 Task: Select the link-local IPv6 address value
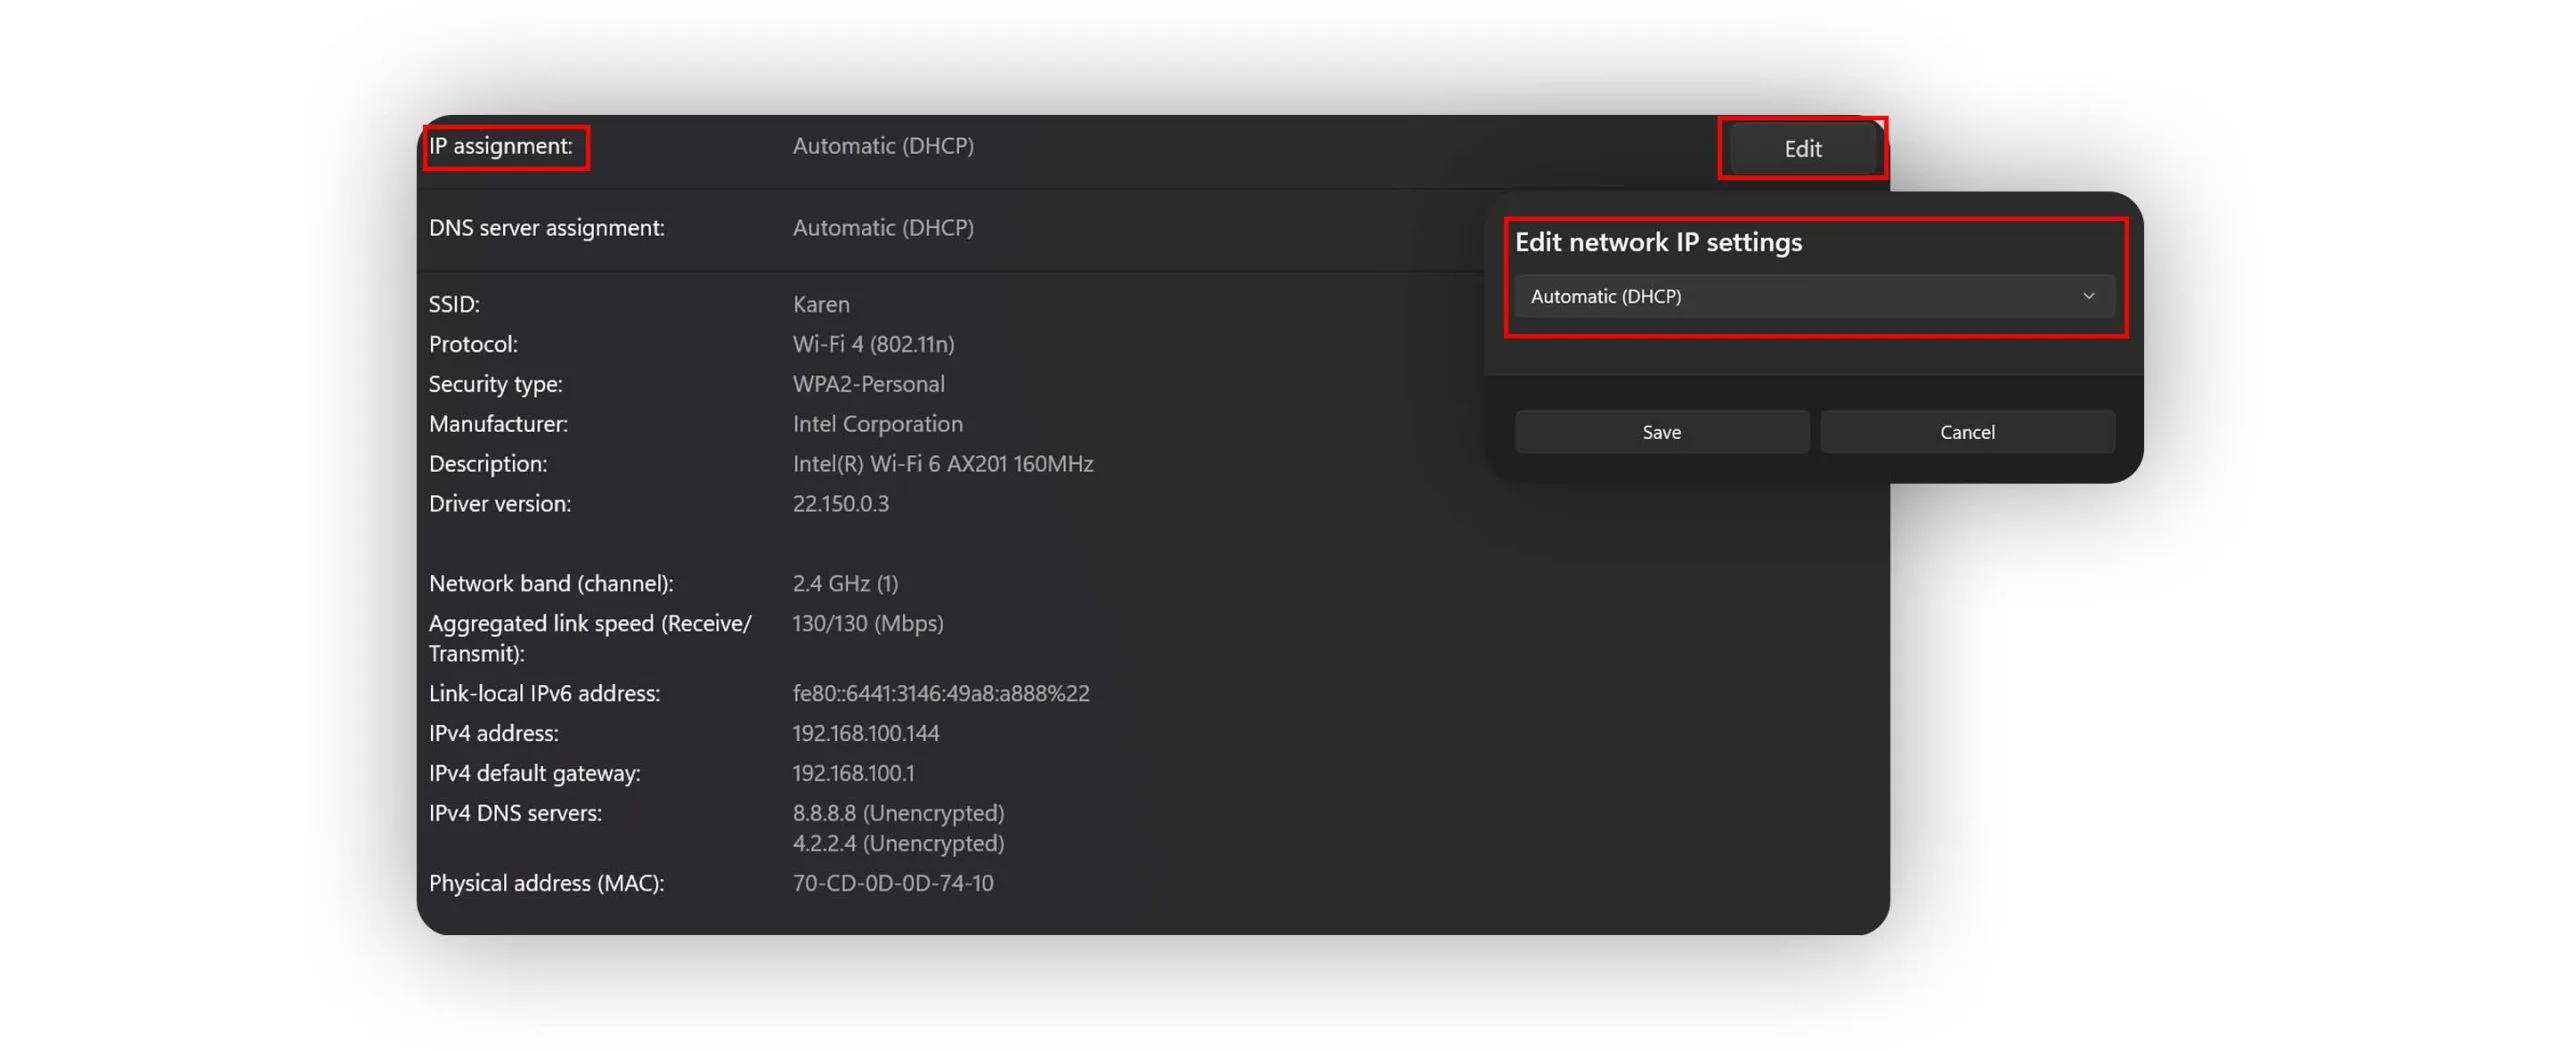(940, 693)
